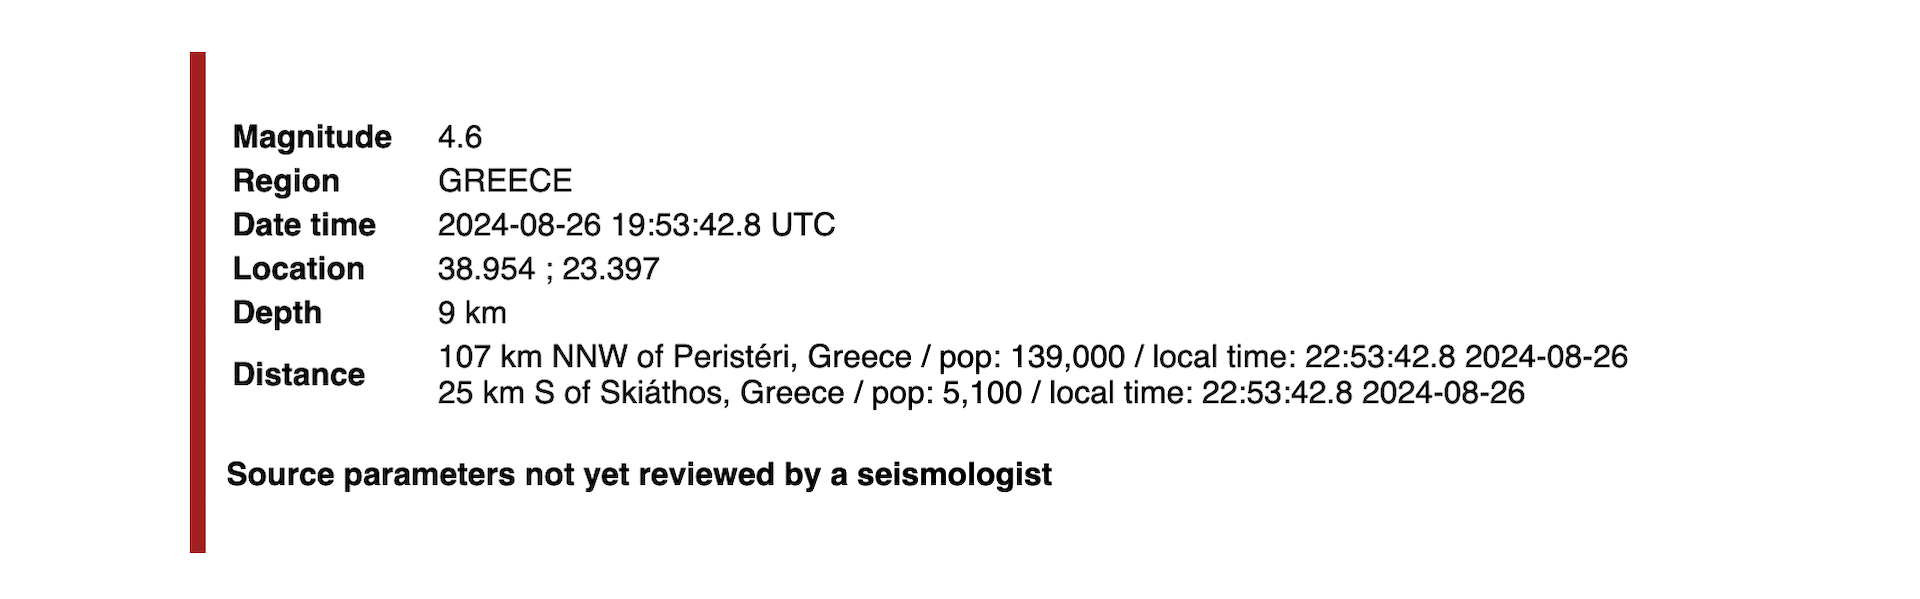Viewport: 1920px width, 599px height.
Task: Click the population figure 139,000
Action: 1068,357
